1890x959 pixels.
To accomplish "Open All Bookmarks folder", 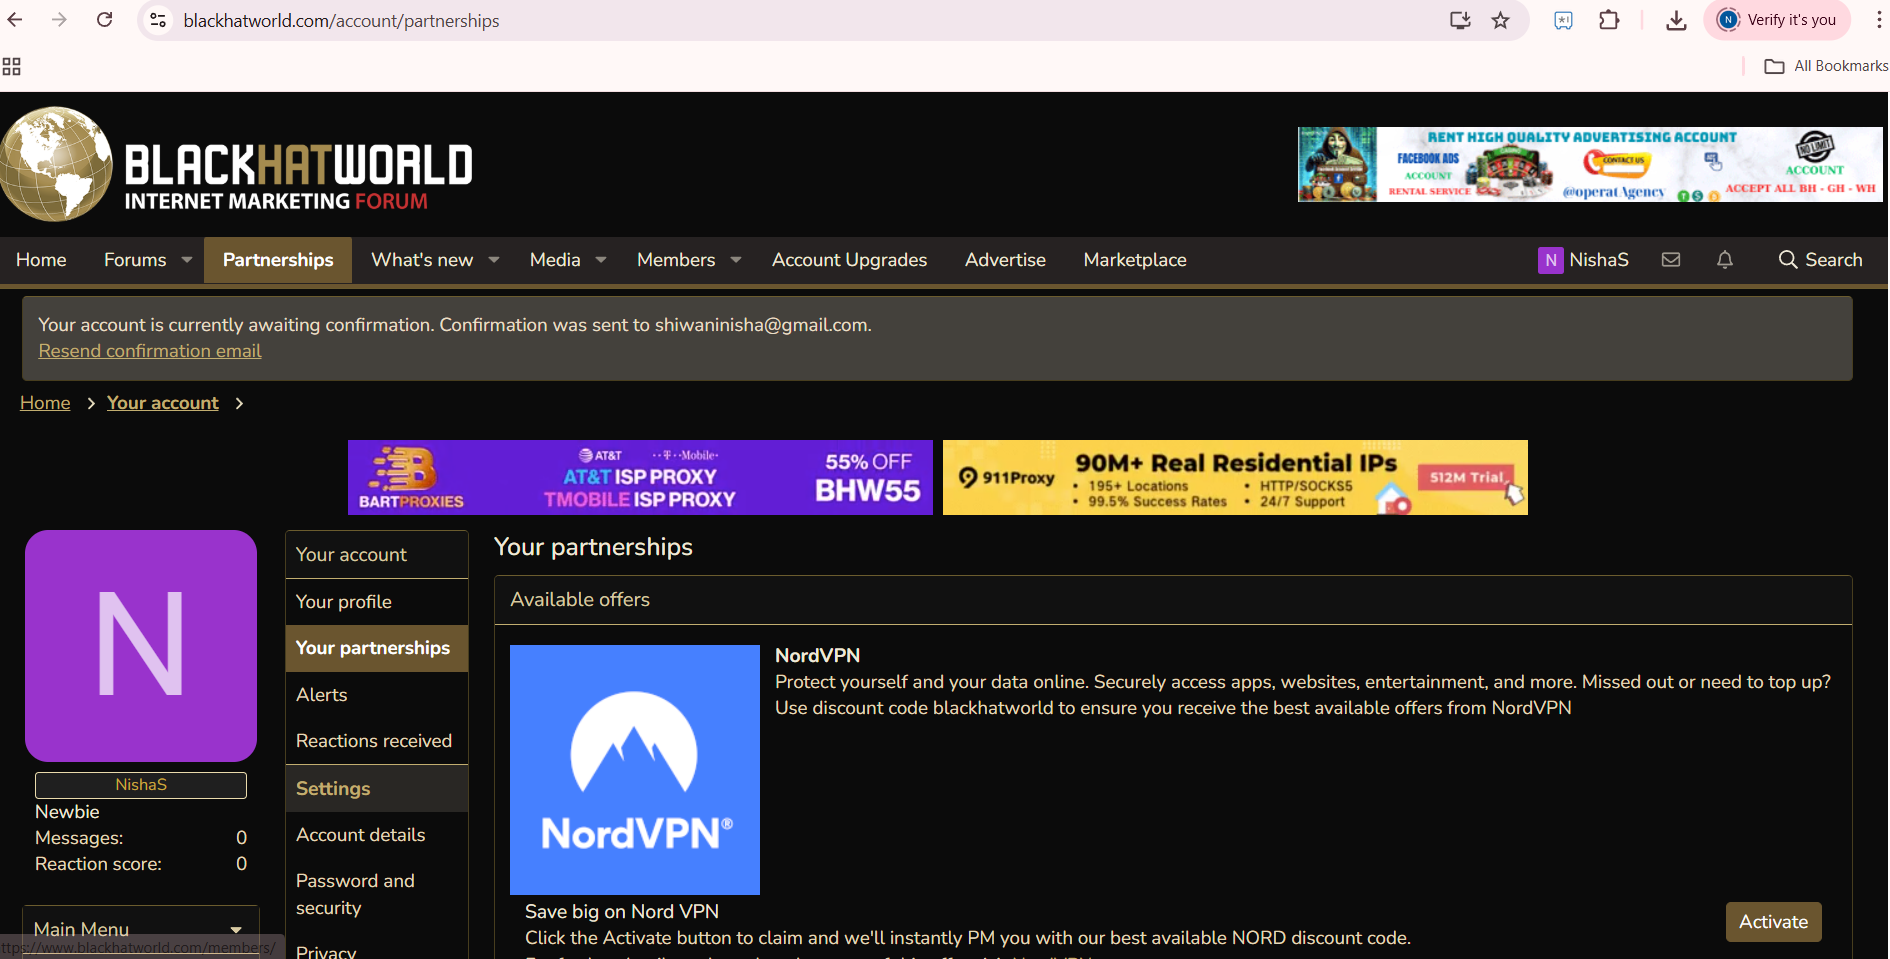I will 1826,66.
